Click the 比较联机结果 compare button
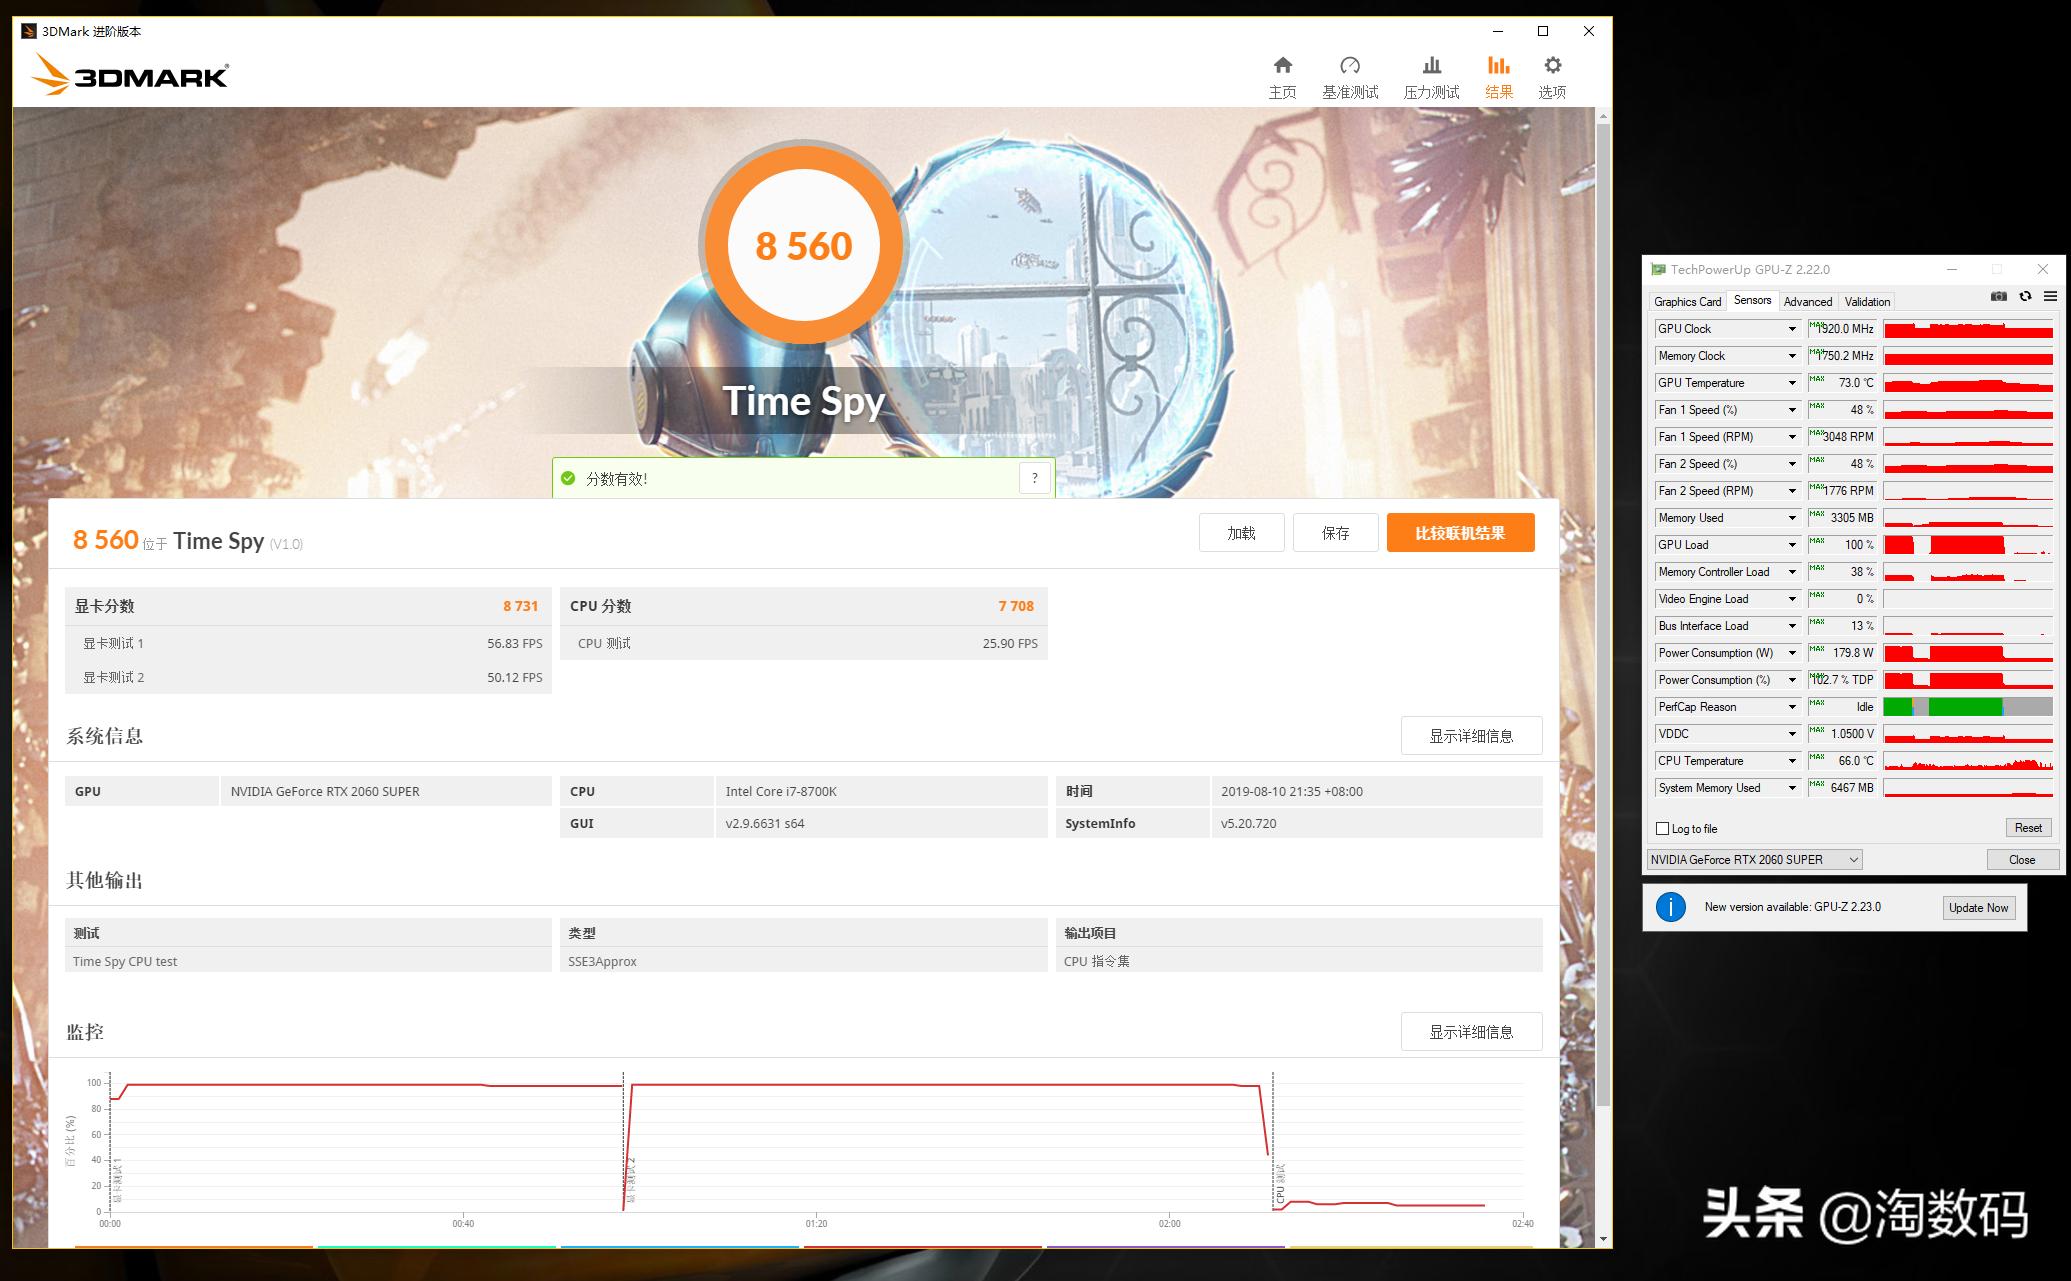This screenshot has height=1281, width=2071. (x=1459, y=532)
